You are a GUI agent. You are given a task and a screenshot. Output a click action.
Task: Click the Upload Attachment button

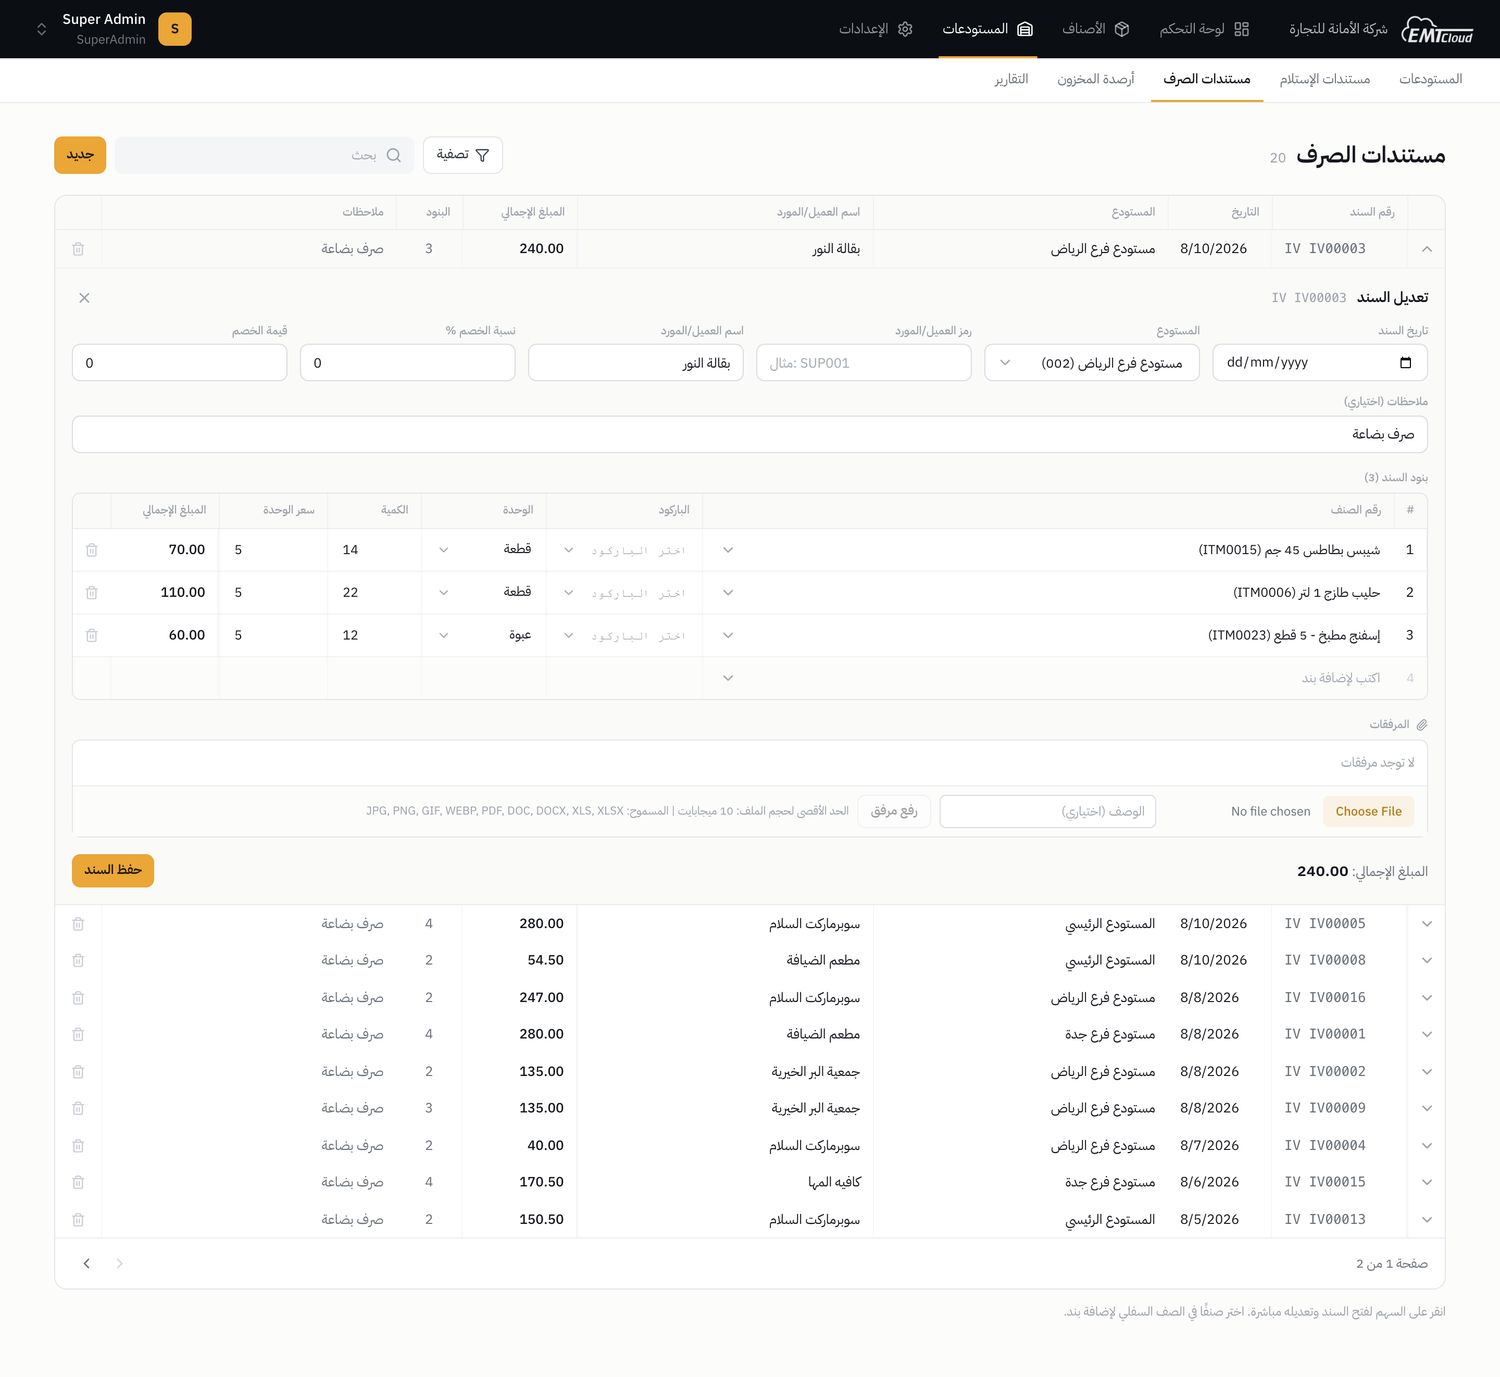point(894,811)
